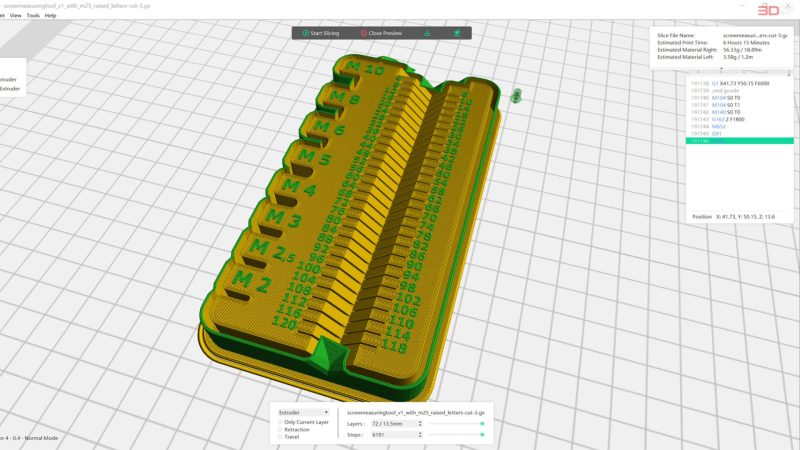This screenshot has width=800, height=450.
Task: Click the Position coordinates readout
Action: tap(734, 217)
